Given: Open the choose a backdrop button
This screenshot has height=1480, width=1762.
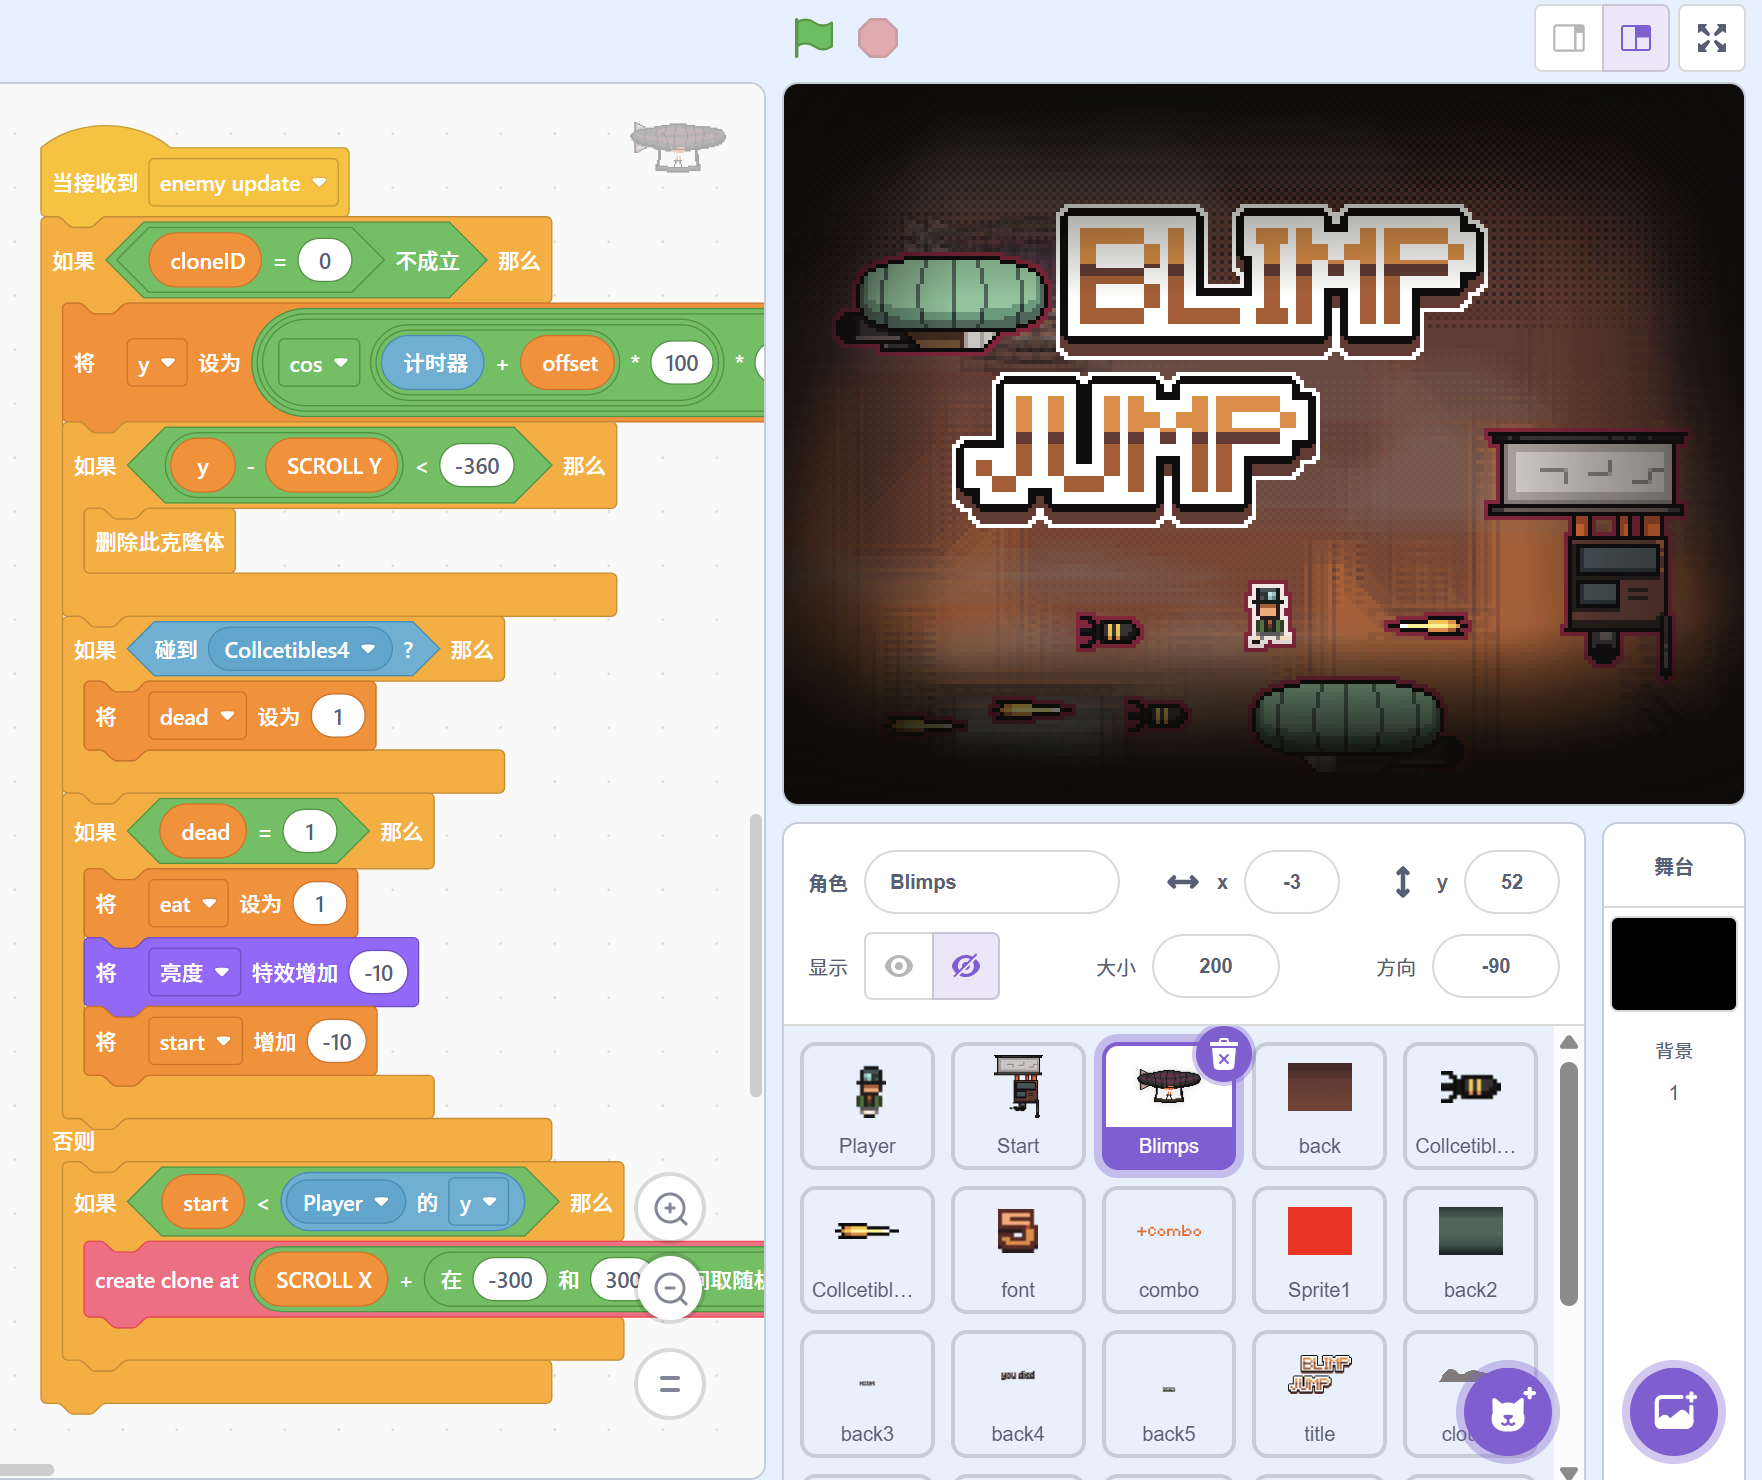Looking at the screenshot, I should coord(1674,1411).
